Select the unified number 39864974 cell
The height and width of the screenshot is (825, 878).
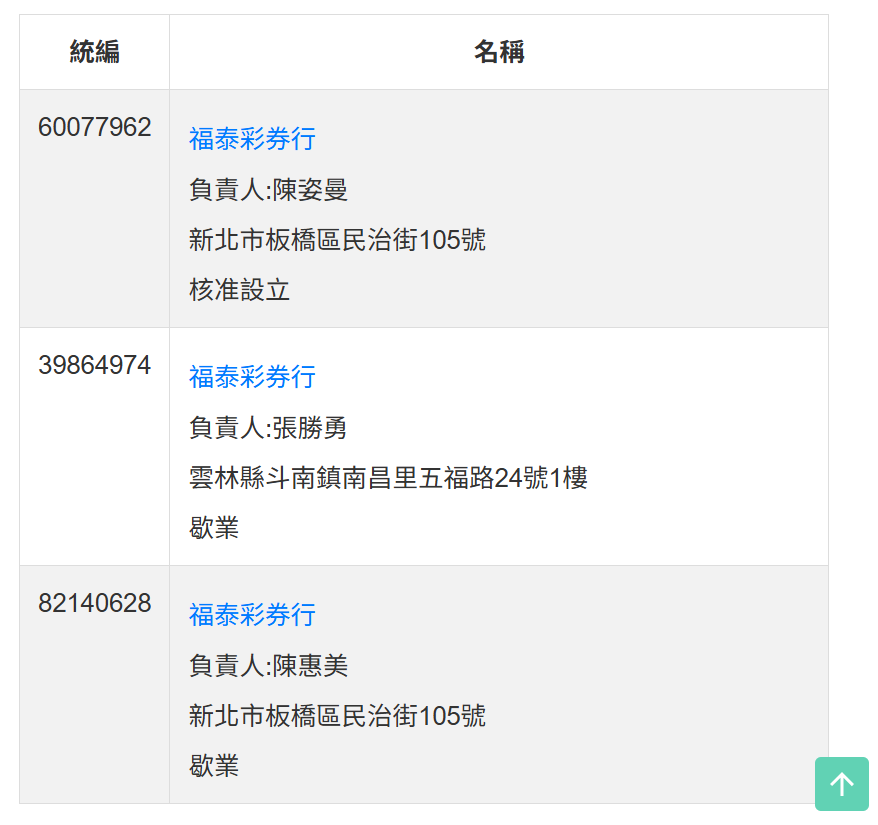click(94, 365)
